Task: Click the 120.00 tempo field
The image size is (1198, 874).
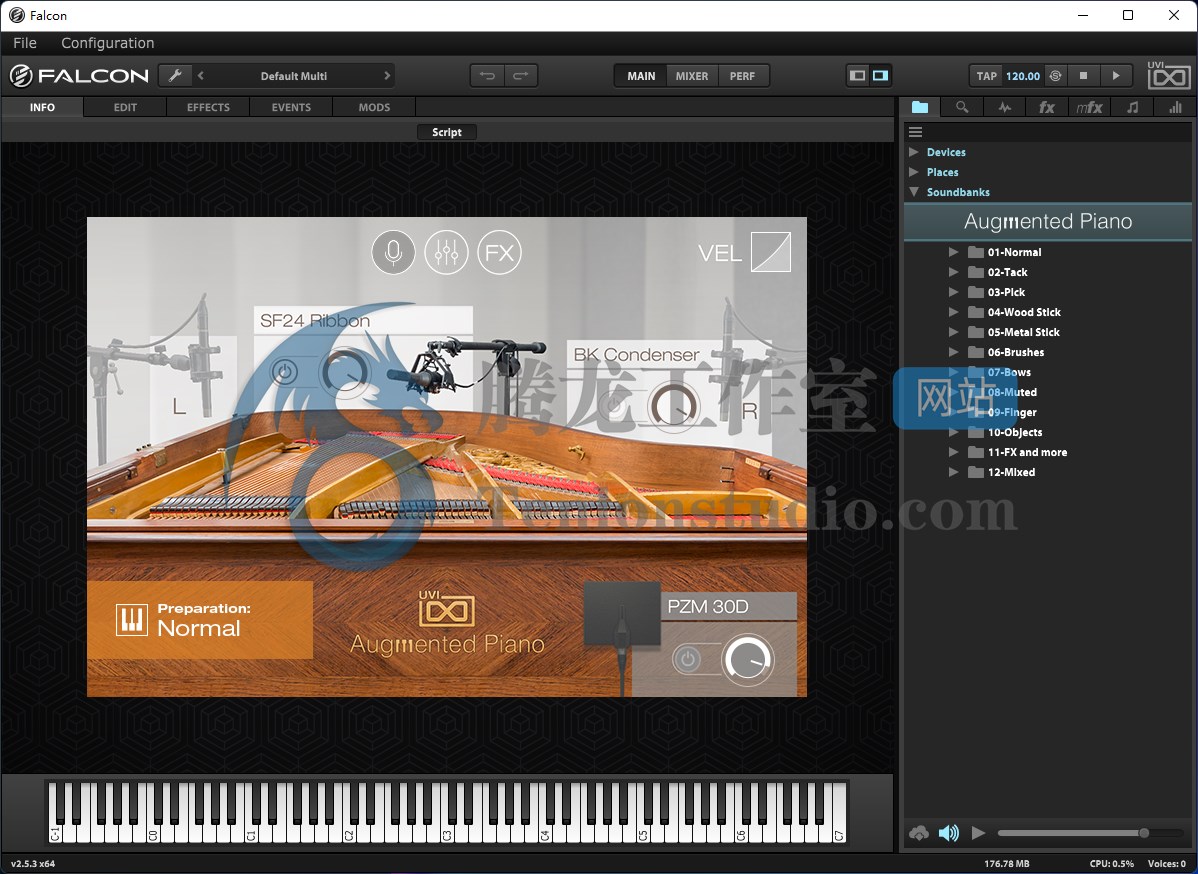Action: 1023,76
